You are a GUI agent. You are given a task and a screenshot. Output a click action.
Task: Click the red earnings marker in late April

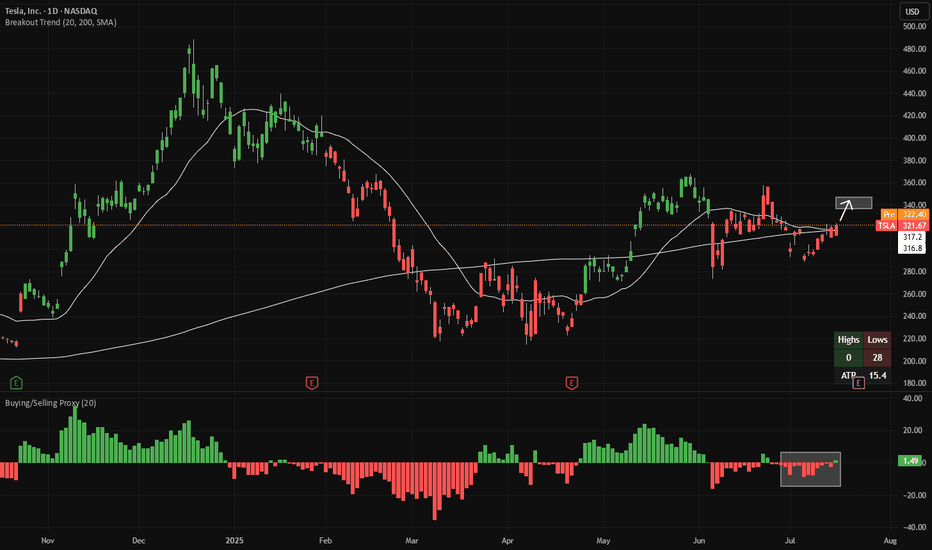tap(571, 383)
